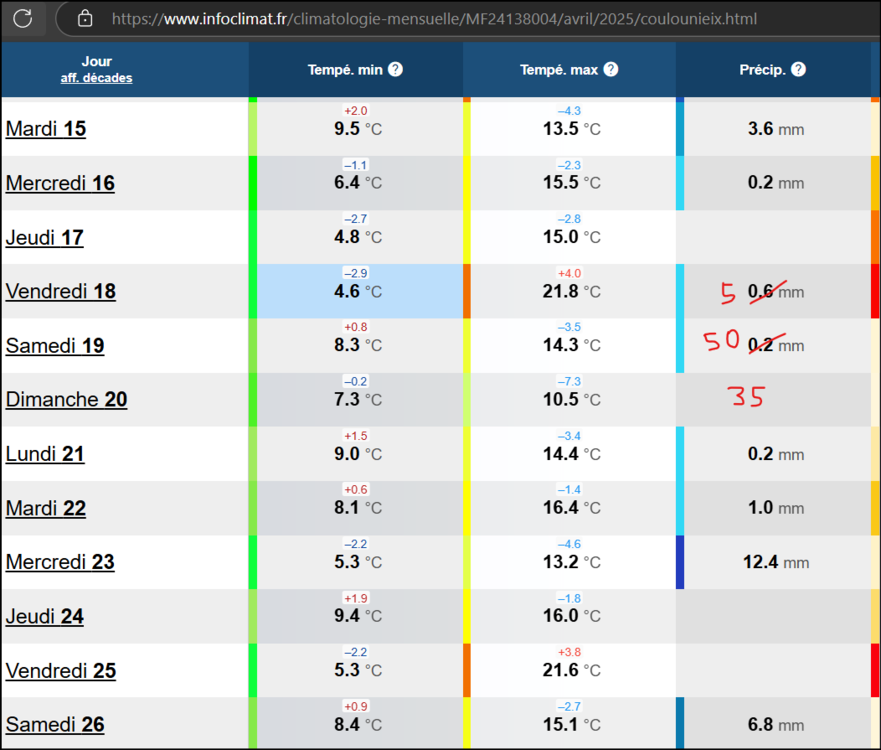Select 13.5 °C max temperature cell
The image size is (881, 750).
tap(571, 129)
